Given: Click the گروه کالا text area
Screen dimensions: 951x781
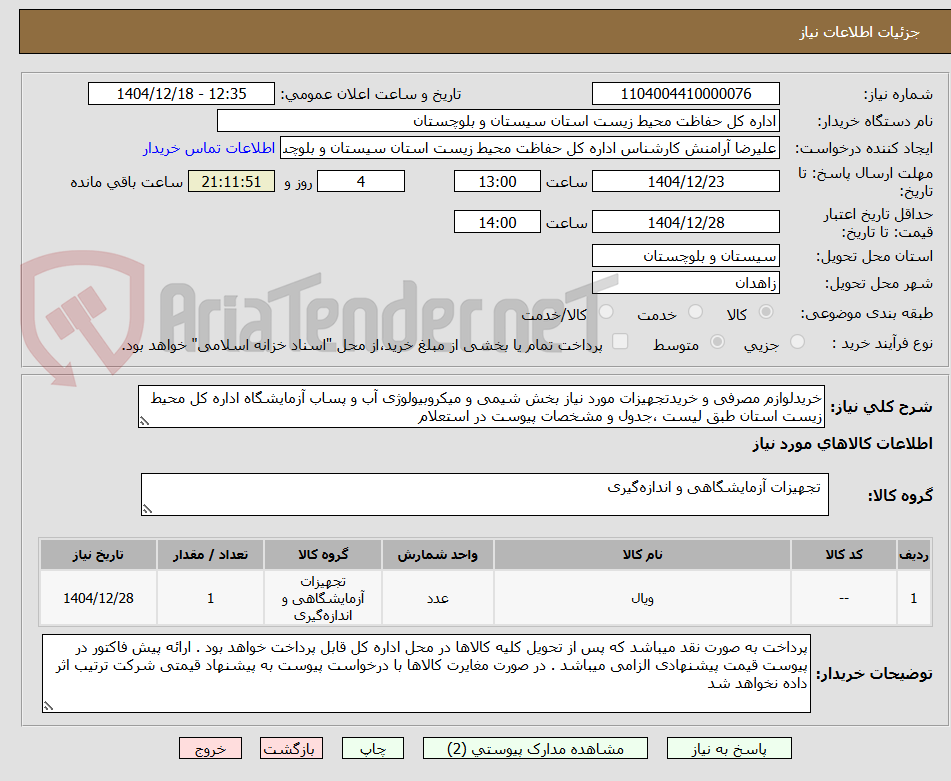Looking at the screenshot, I should coord(485,495).
